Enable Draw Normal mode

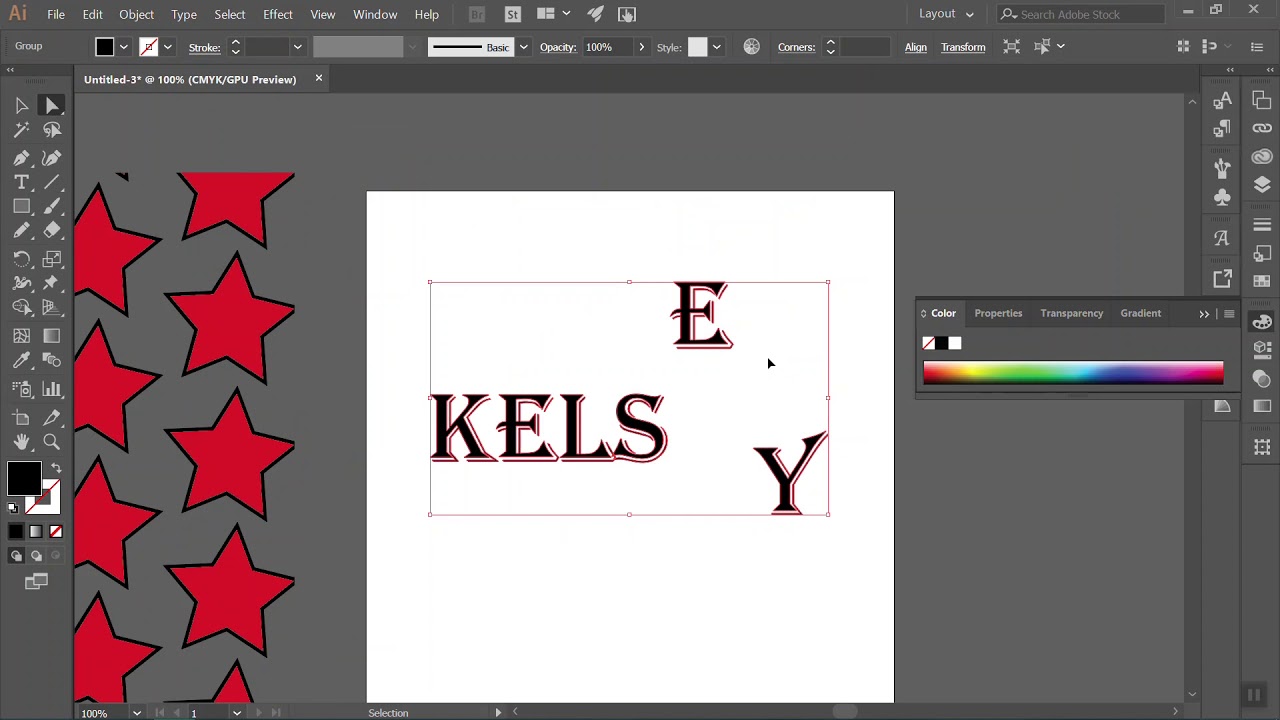coord(16,556)
